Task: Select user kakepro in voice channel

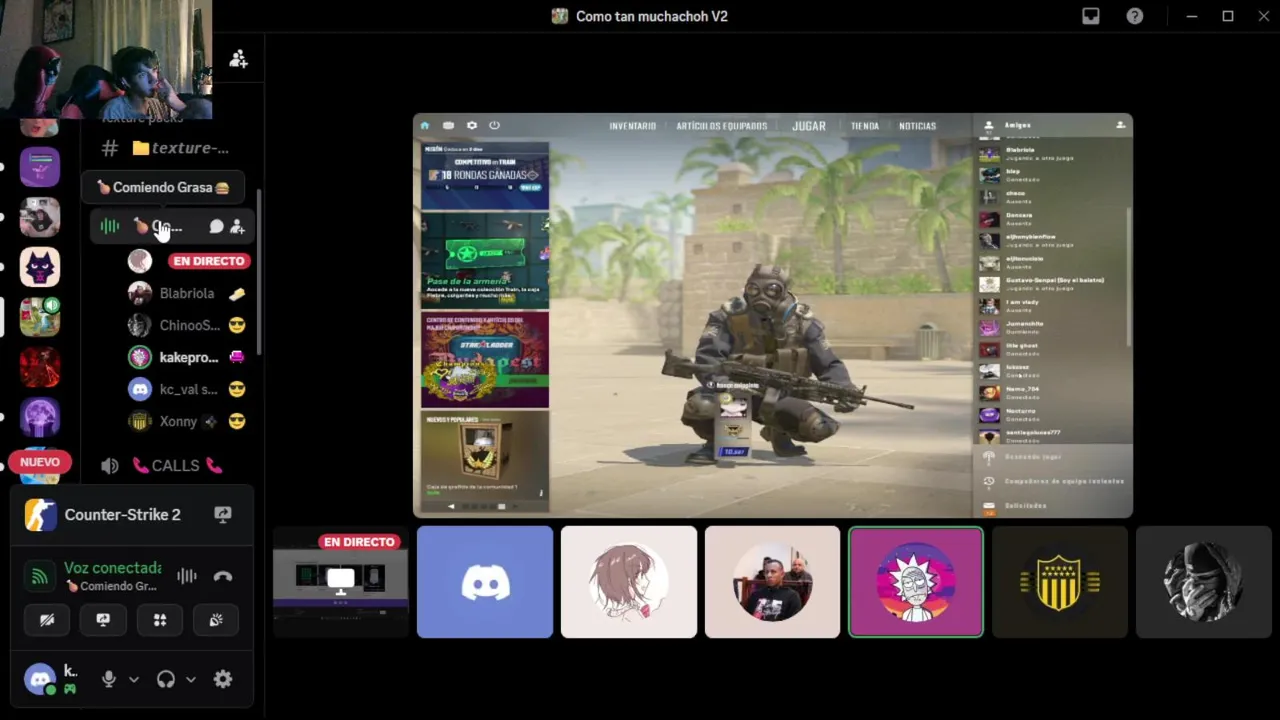Action: (x=187, y=357)
